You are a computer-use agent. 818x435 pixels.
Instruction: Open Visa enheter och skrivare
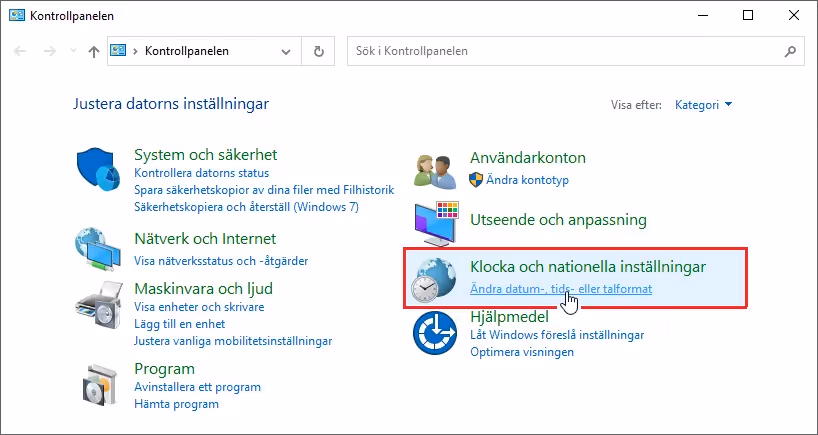click(x=199, y=307)
